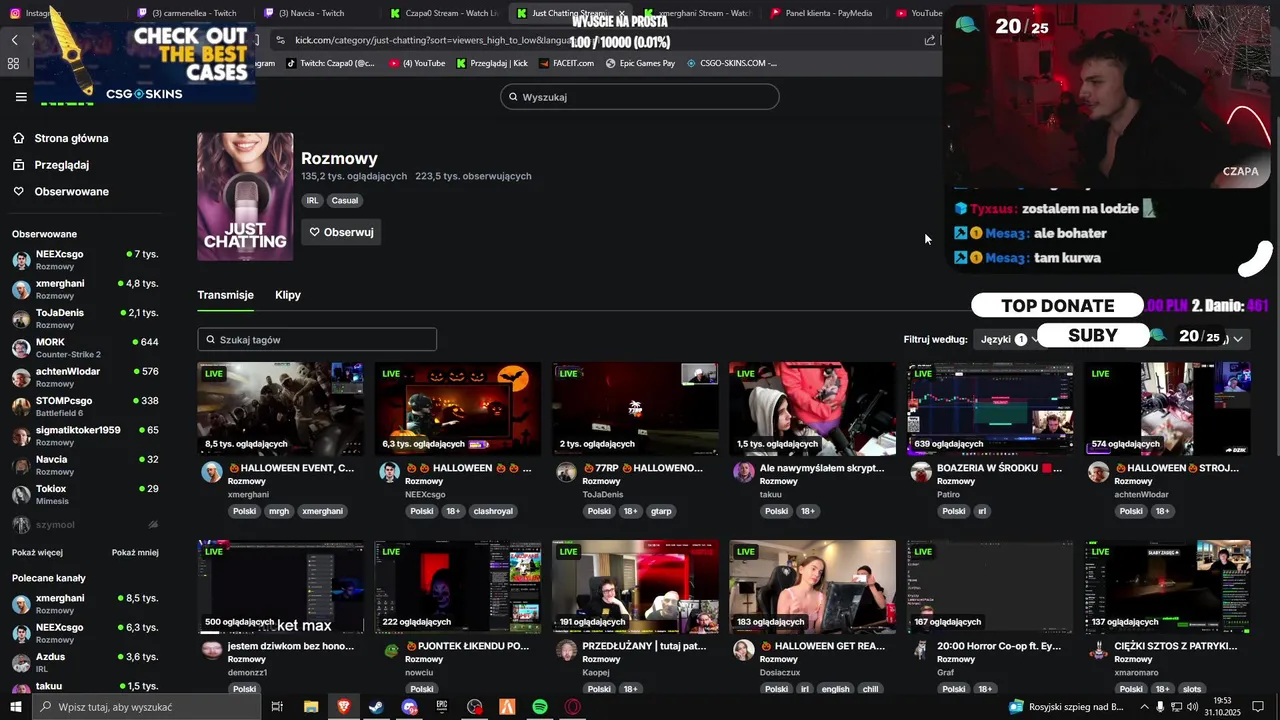Open Opera GX icon on taskbar
This screenshot has width=1280, height=720.
[x=573, y=707]
